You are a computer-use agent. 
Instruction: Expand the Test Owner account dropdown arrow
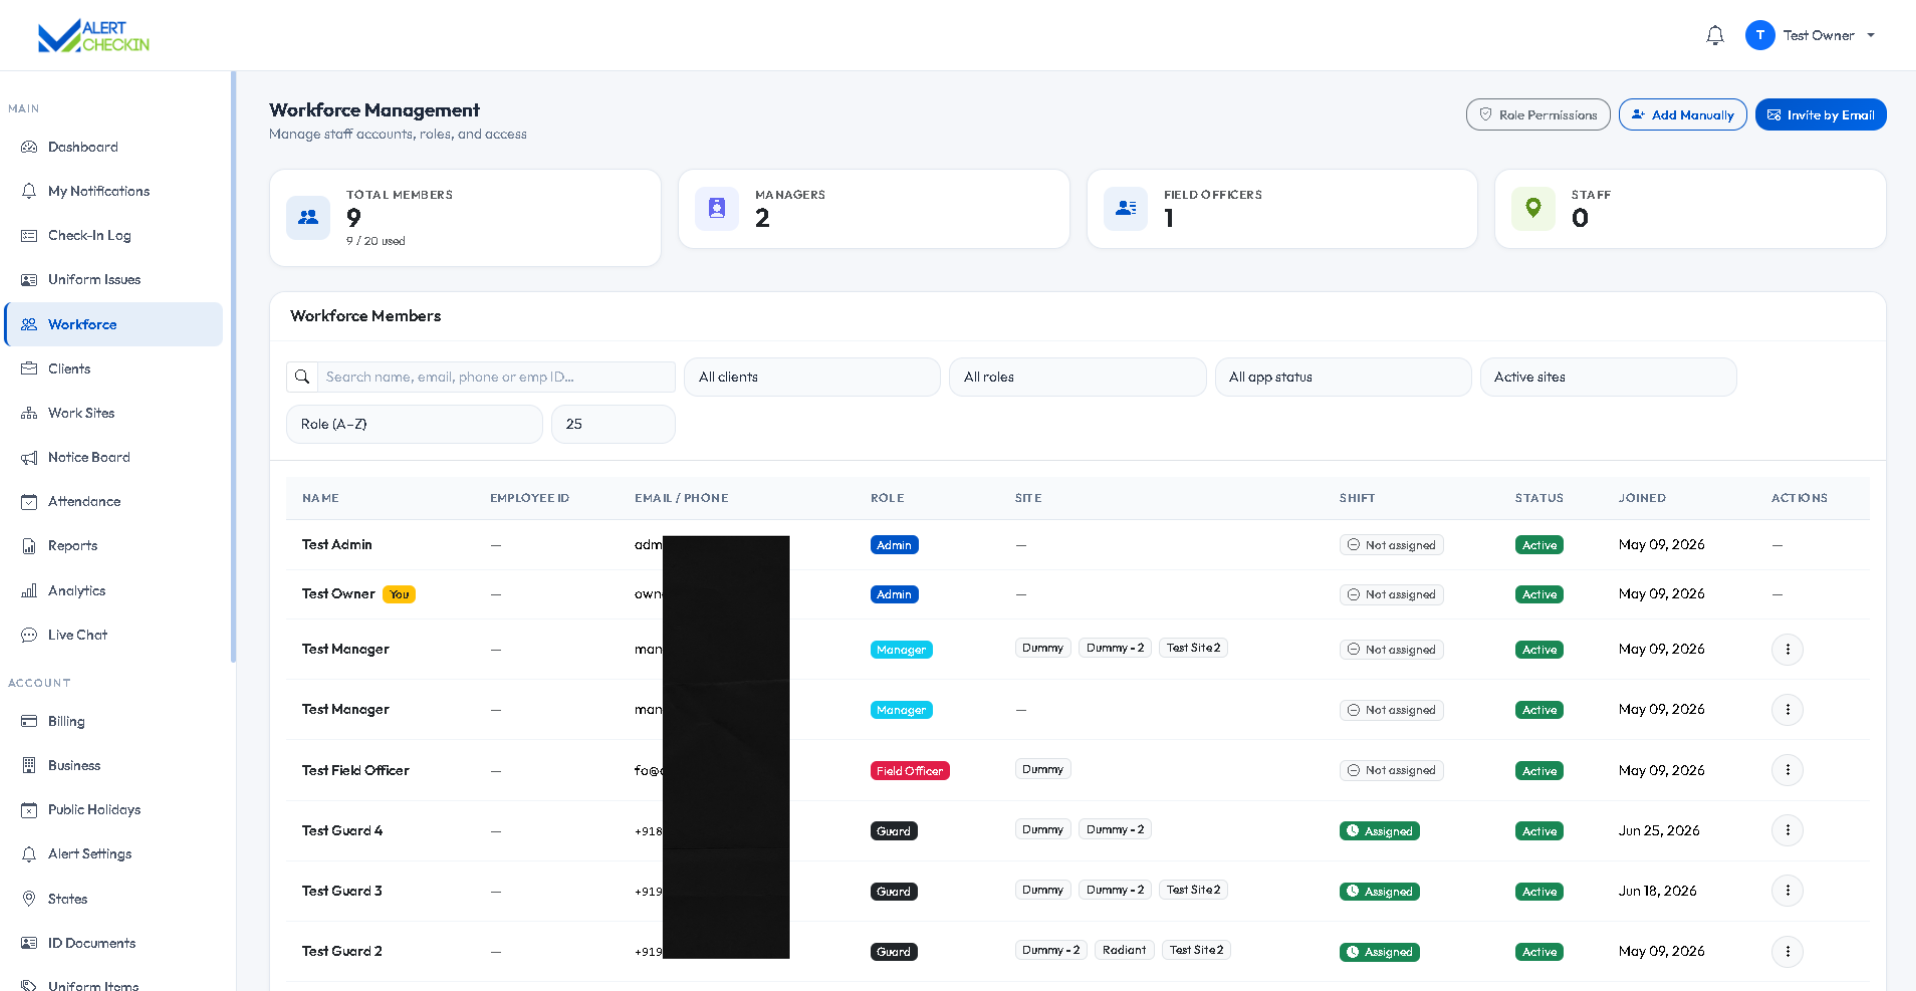click(1871, 35)
